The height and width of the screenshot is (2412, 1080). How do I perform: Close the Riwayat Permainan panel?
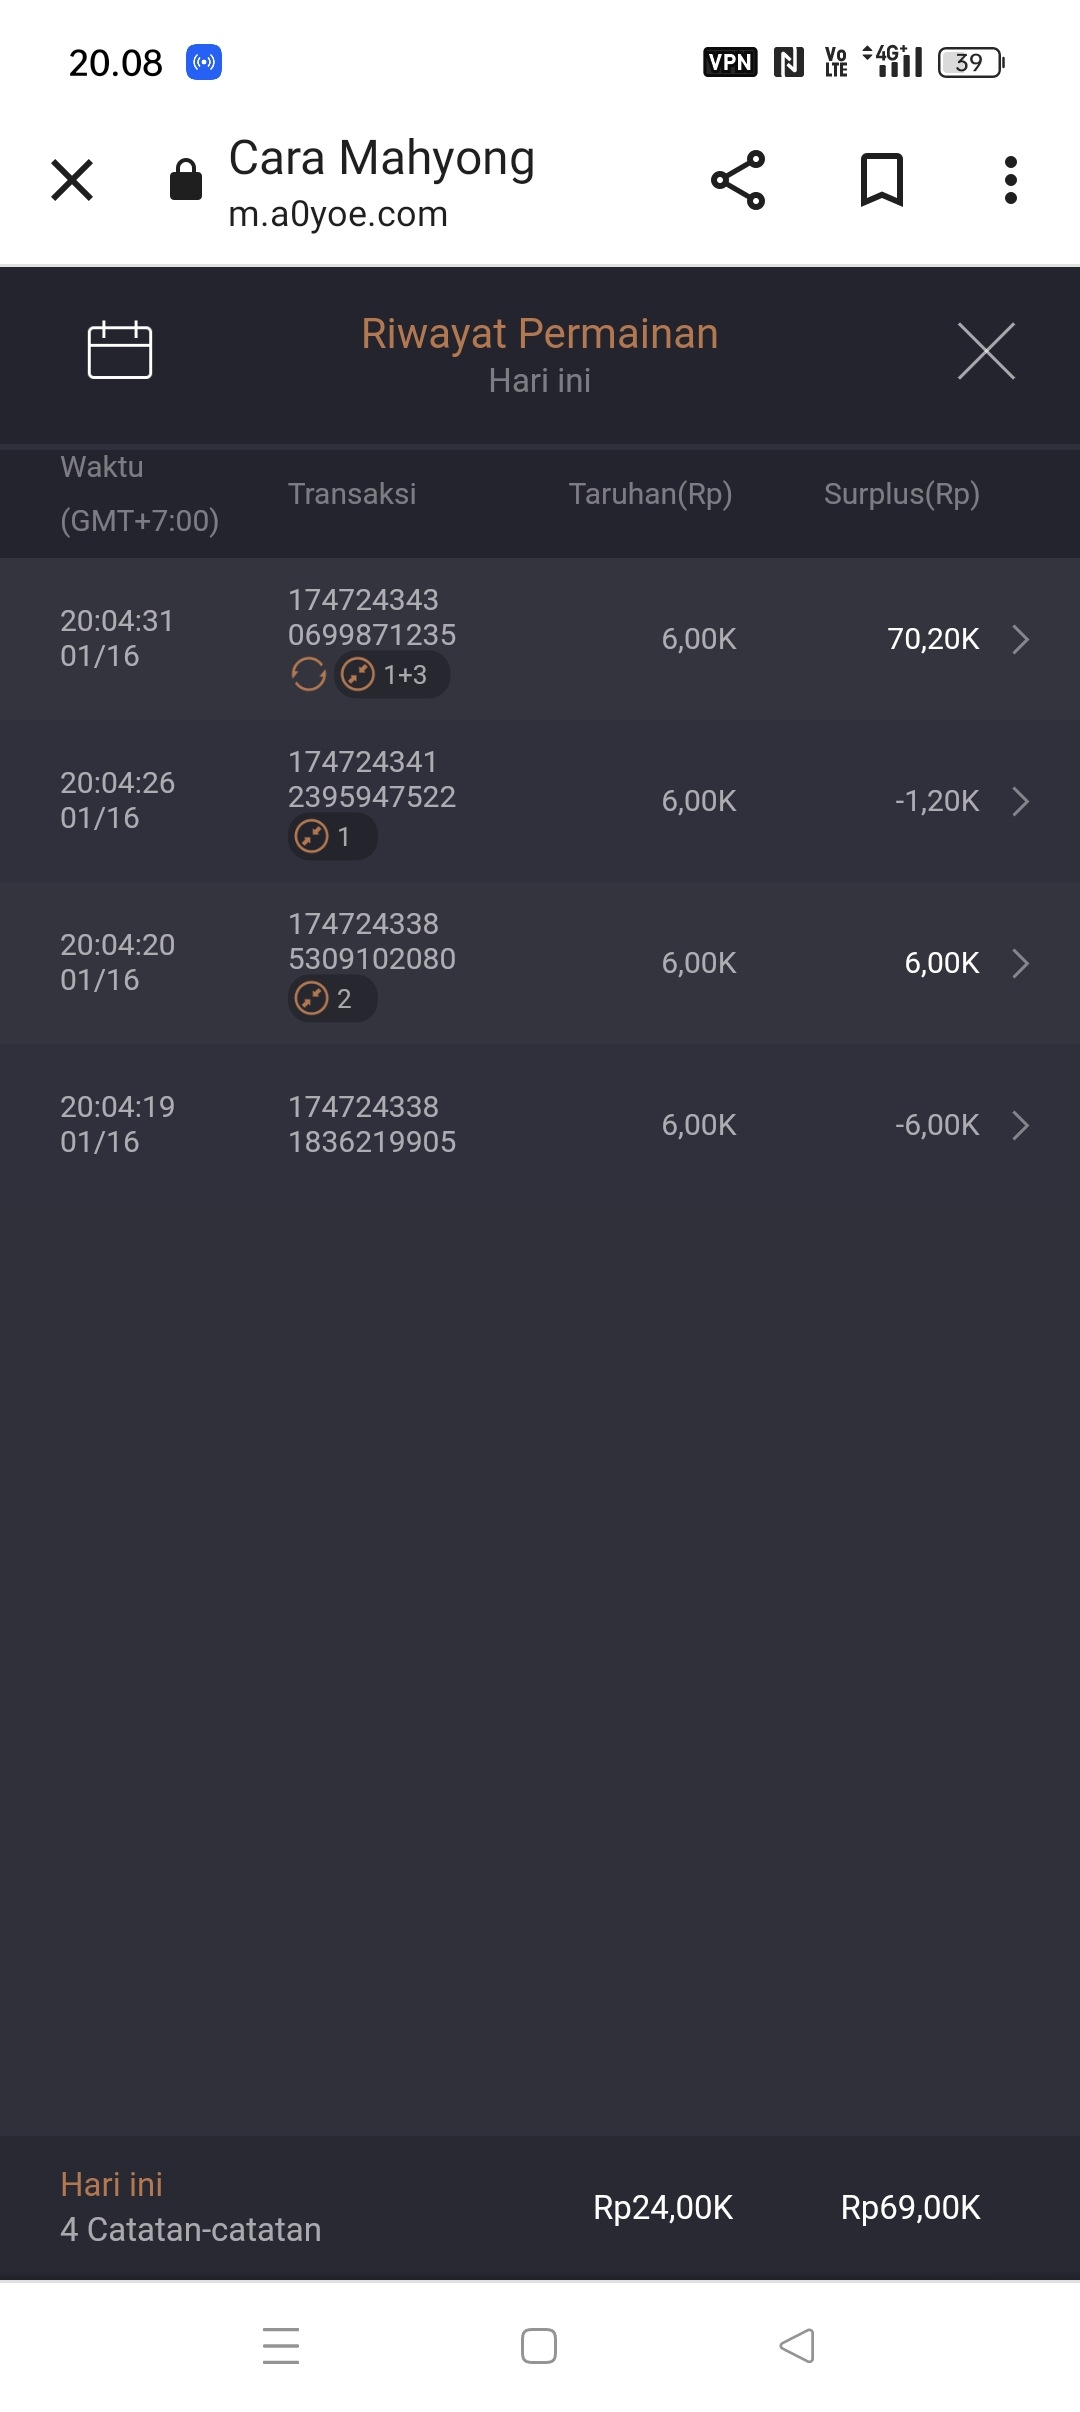(x=986, y=351)
